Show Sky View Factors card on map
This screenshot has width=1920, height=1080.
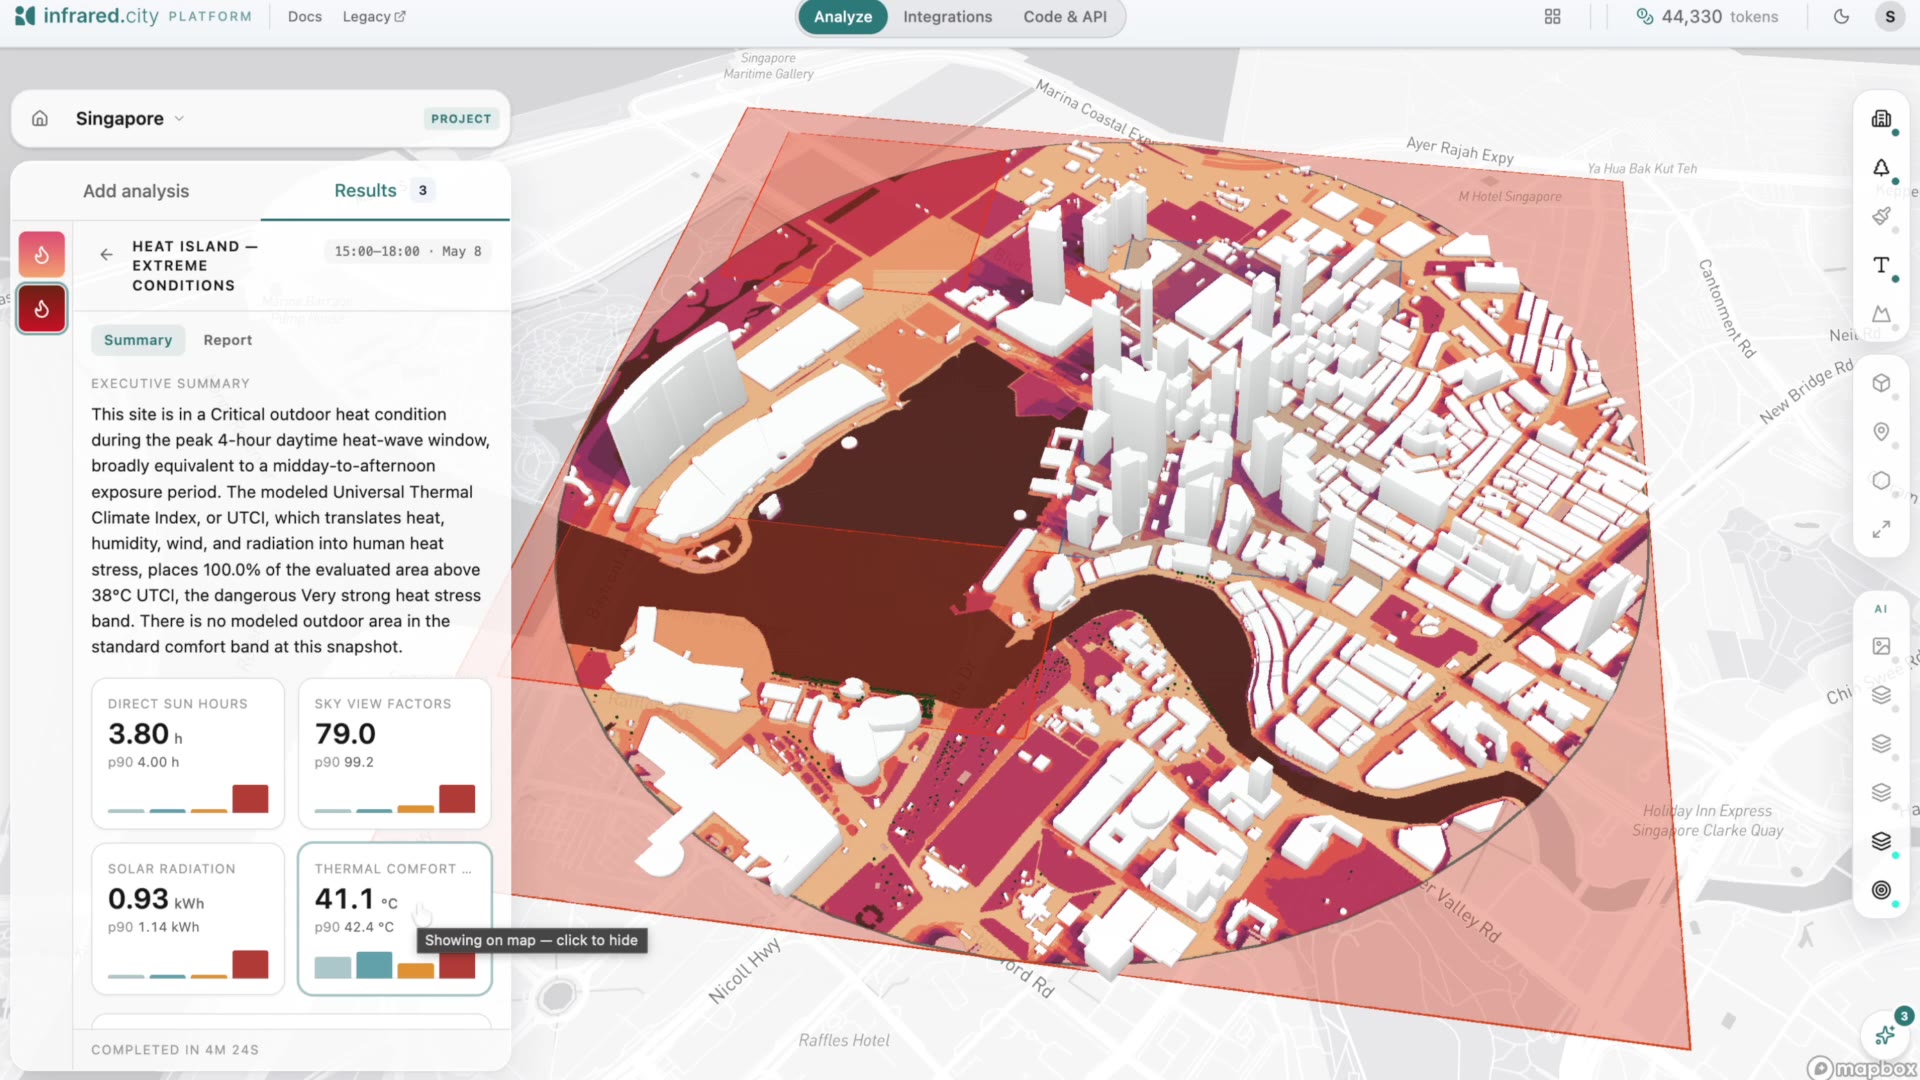point(395,754)
